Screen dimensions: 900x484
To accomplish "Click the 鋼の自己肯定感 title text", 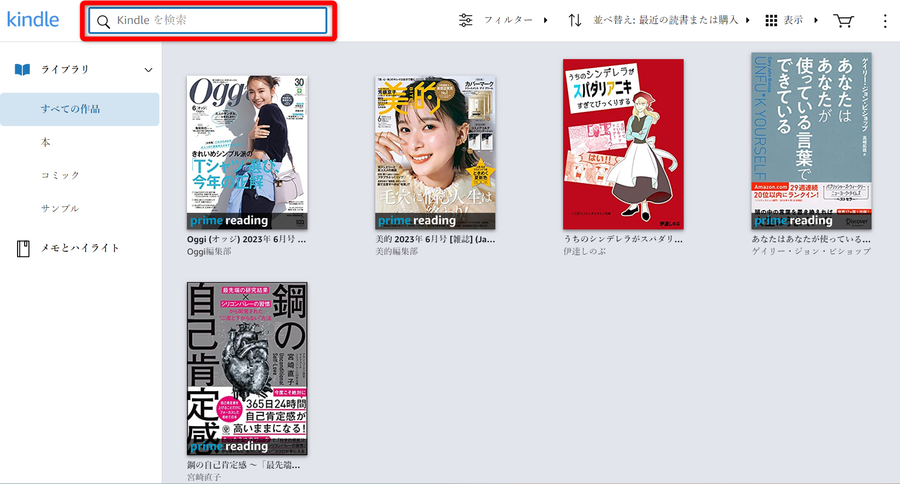I will [x=243, y=465].
